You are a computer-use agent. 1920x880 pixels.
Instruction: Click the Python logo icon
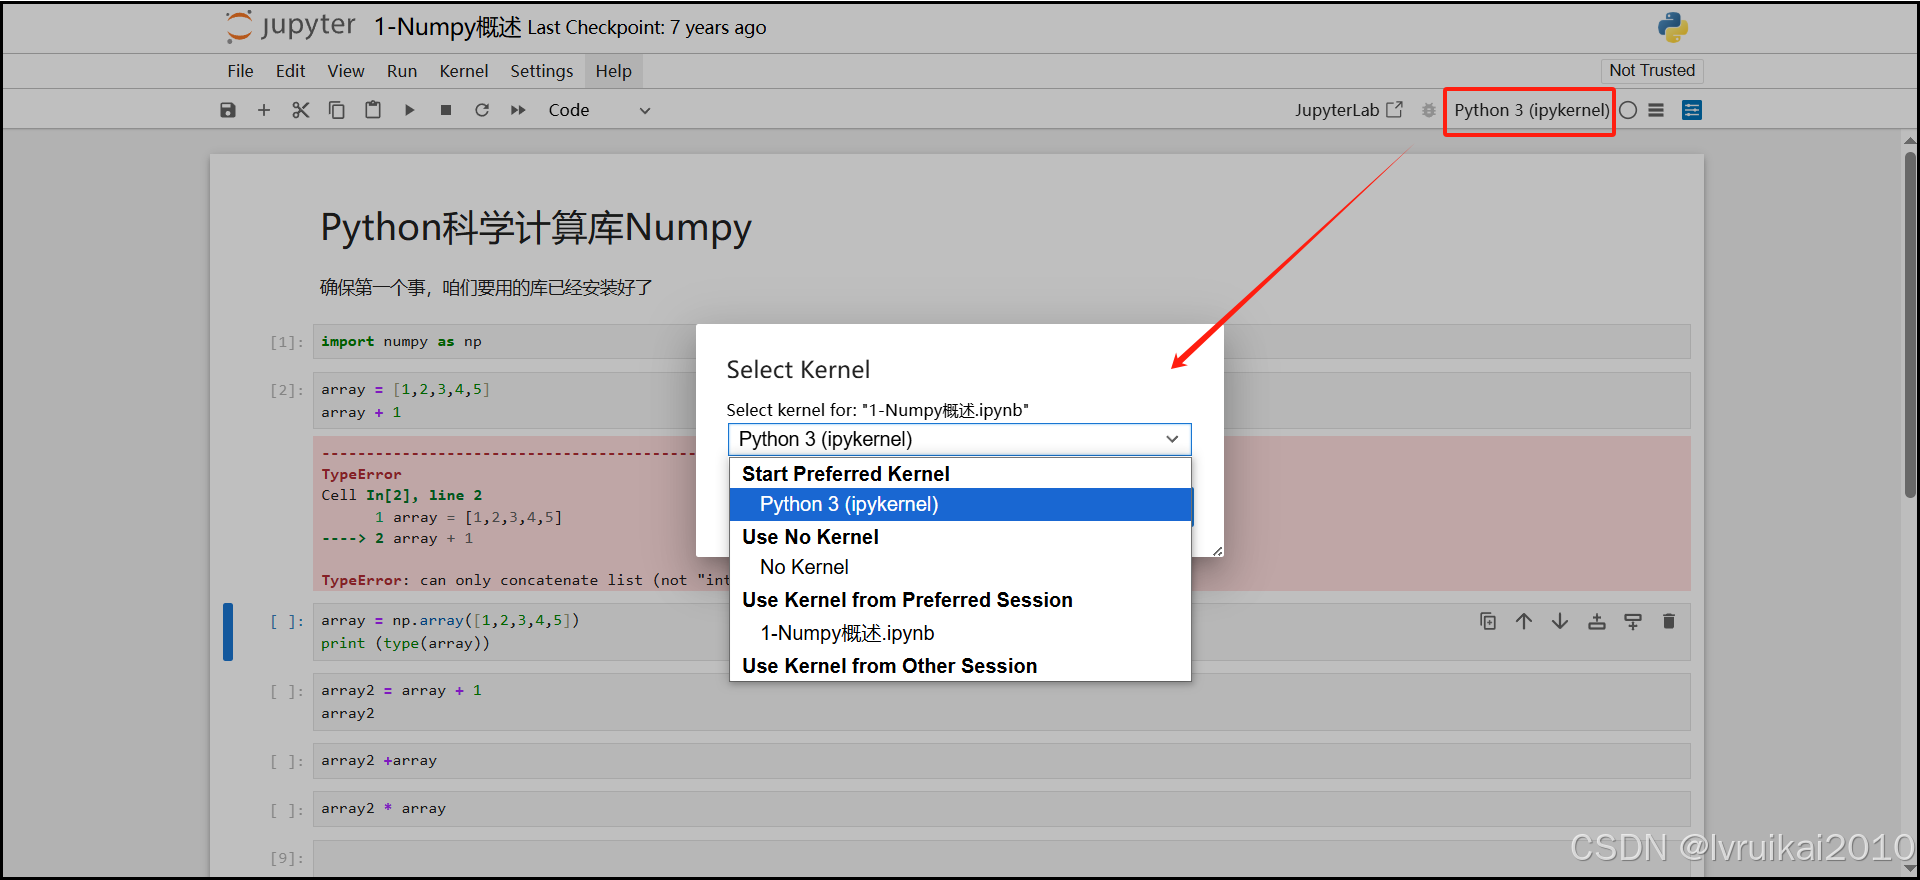pyautogui.click(x=1672, y=27)
